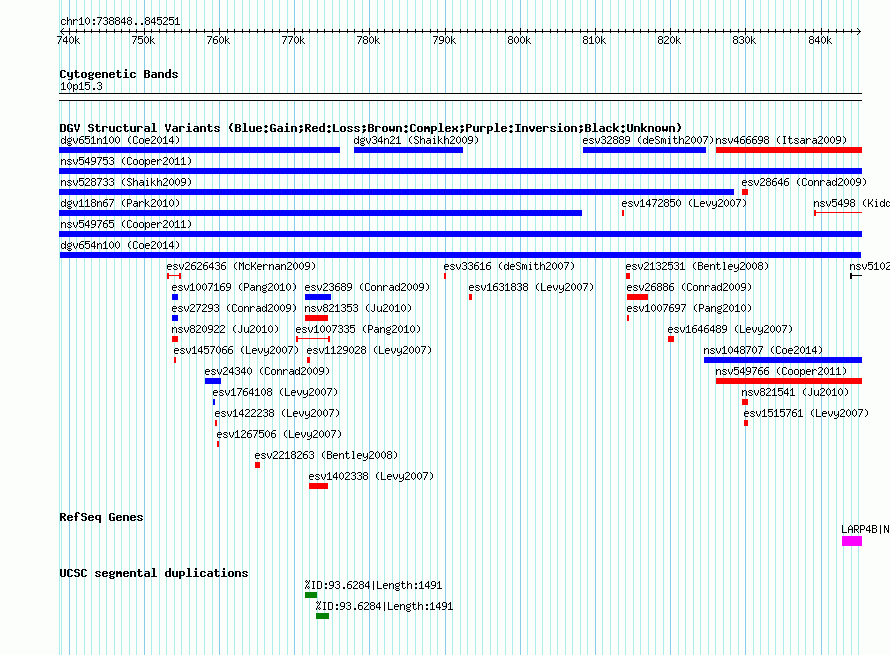Screen dimensions: 890x655
Task: Select the blue esv24340 (Conrad2009) bar
Action: coord(213,381)
